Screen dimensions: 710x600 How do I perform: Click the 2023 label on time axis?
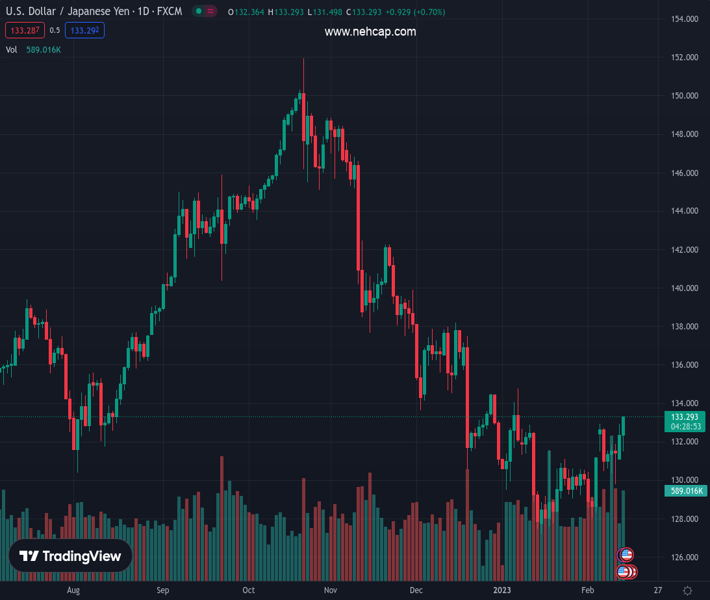tap(502, 590)
